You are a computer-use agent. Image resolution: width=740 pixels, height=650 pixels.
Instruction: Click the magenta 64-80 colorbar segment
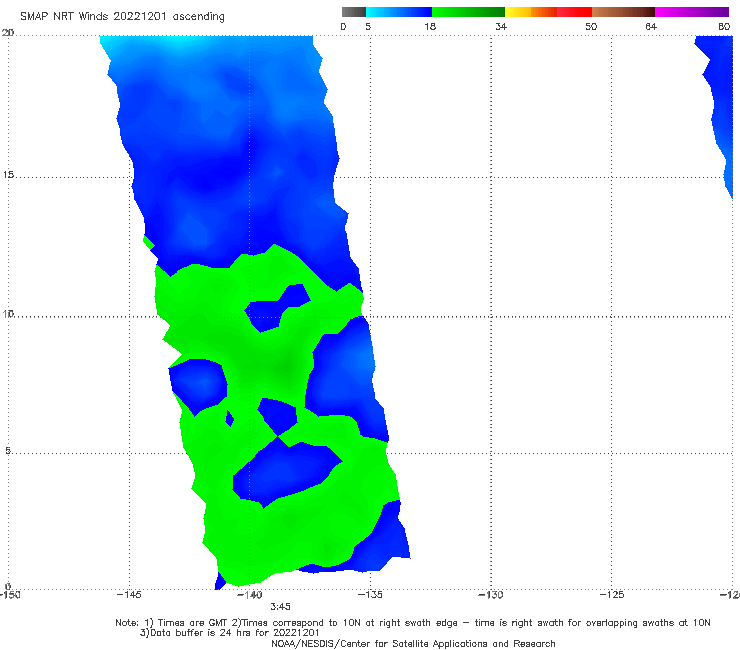click(692, 12)
